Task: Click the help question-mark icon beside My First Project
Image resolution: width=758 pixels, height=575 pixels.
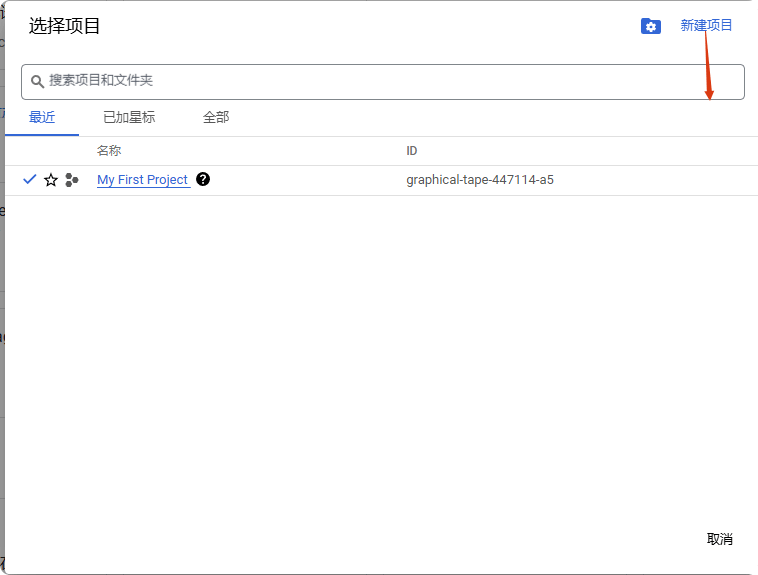Action: coord(203,179)
